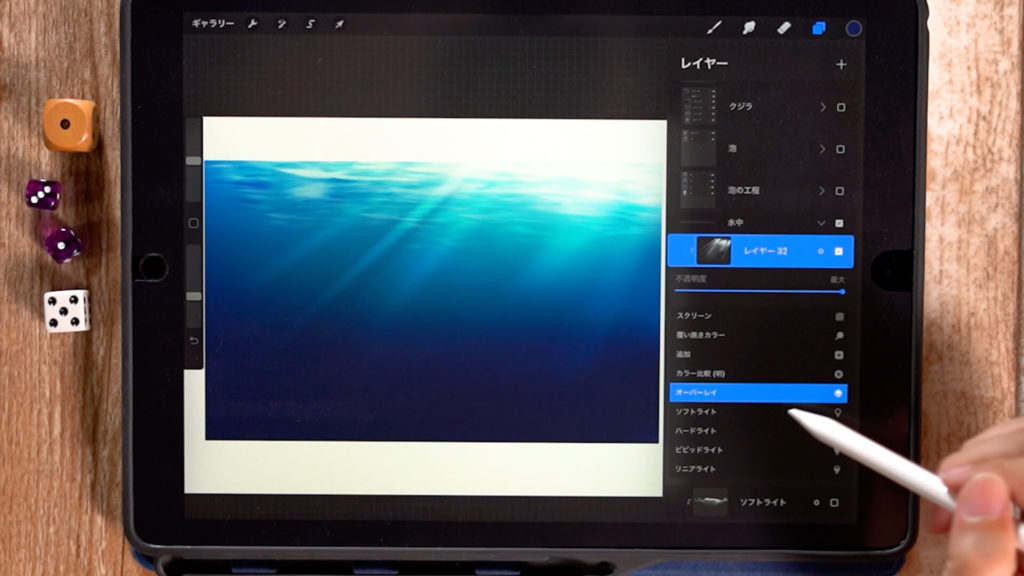Activate the Selection S-shaped tool

click(x=310, y=24)
